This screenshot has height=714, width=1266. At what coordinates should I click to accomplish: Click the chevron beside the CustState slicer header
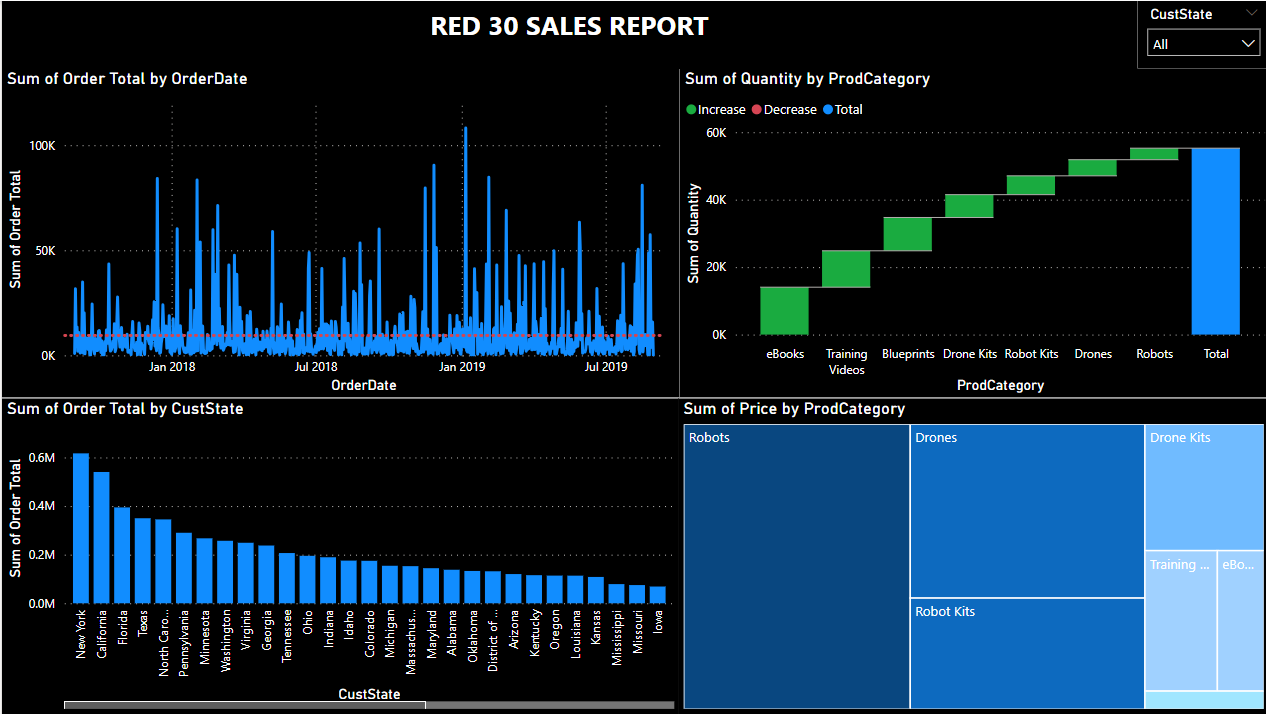[1251, 14]
